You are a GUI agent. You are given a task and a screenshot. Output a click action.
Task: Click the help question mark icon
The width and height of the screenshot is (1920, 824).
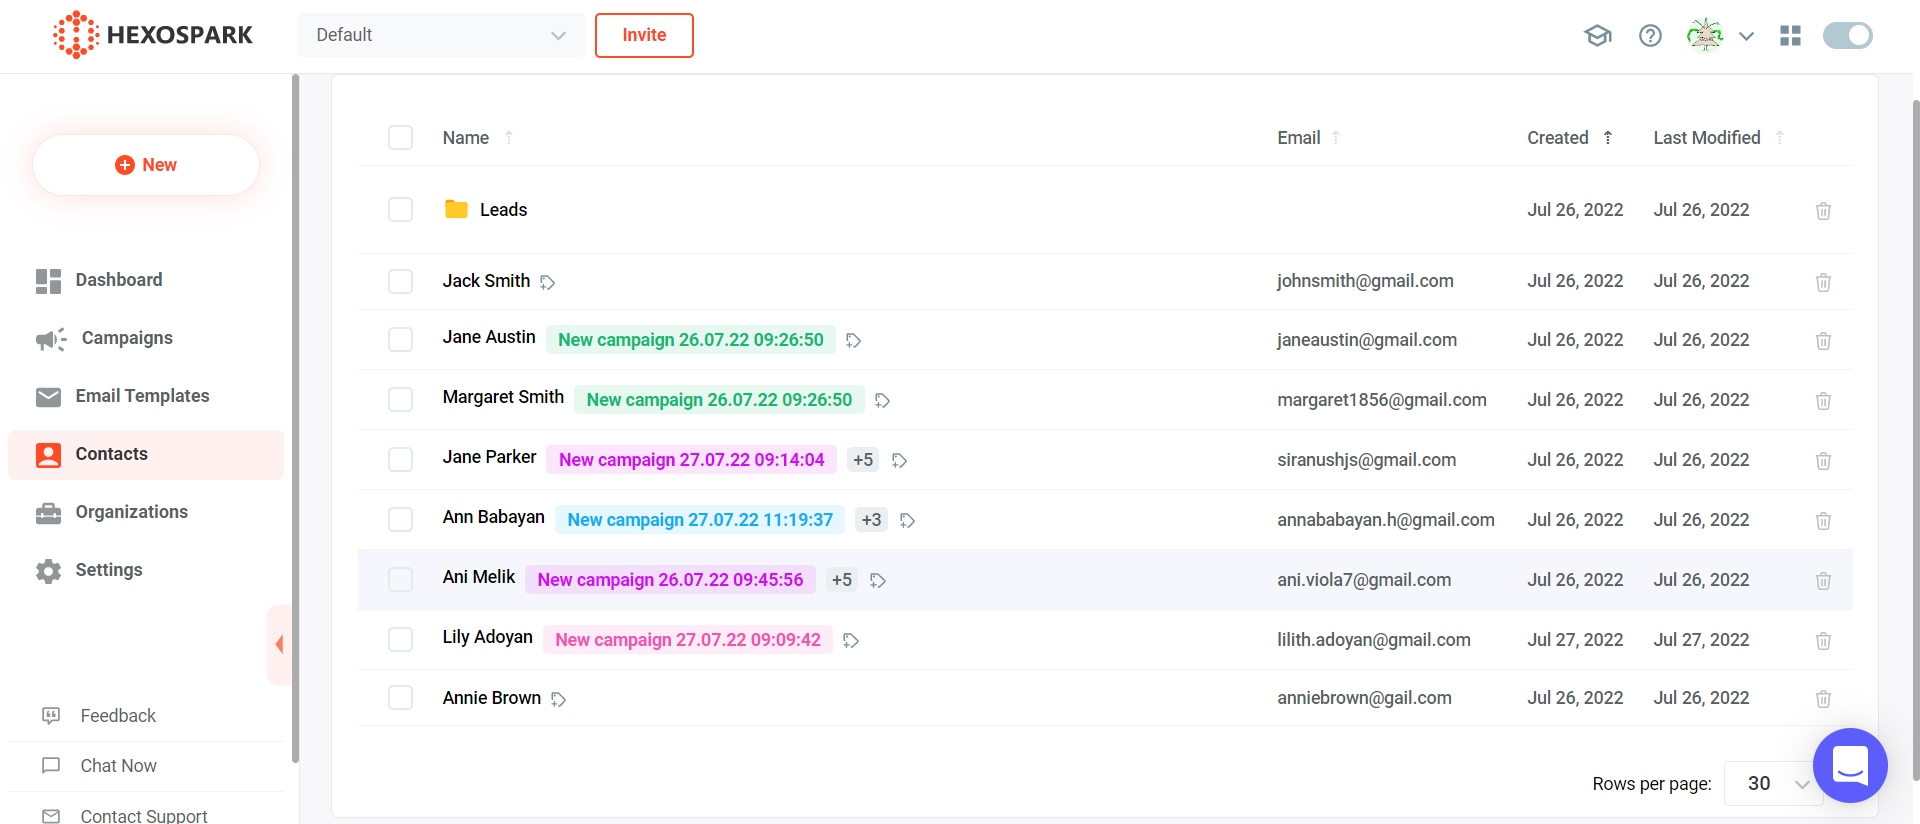pyautogui.click(x=1650, y=36)
